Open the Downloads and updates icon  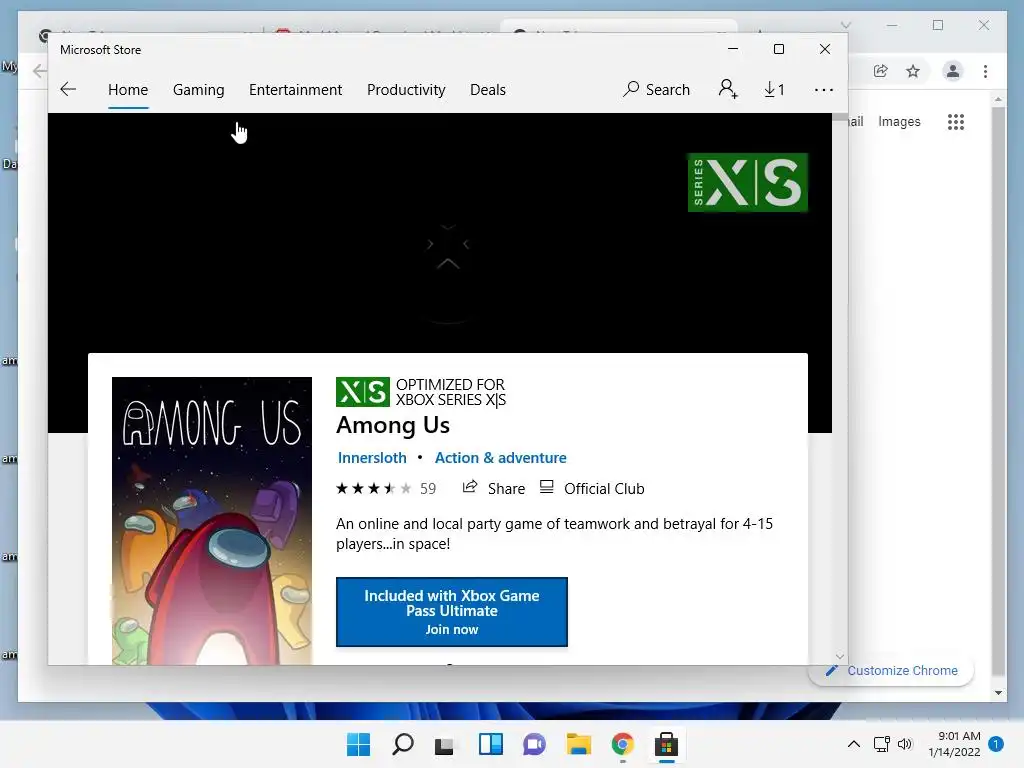click(774, 89)
